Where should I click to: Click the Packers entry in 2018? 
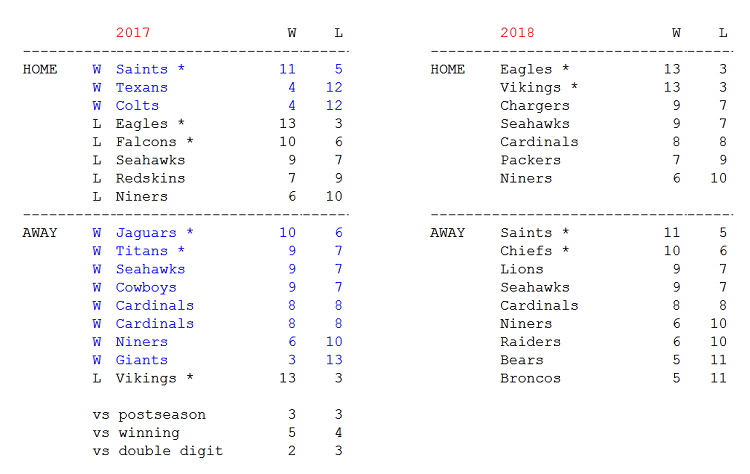coord(530,160)
